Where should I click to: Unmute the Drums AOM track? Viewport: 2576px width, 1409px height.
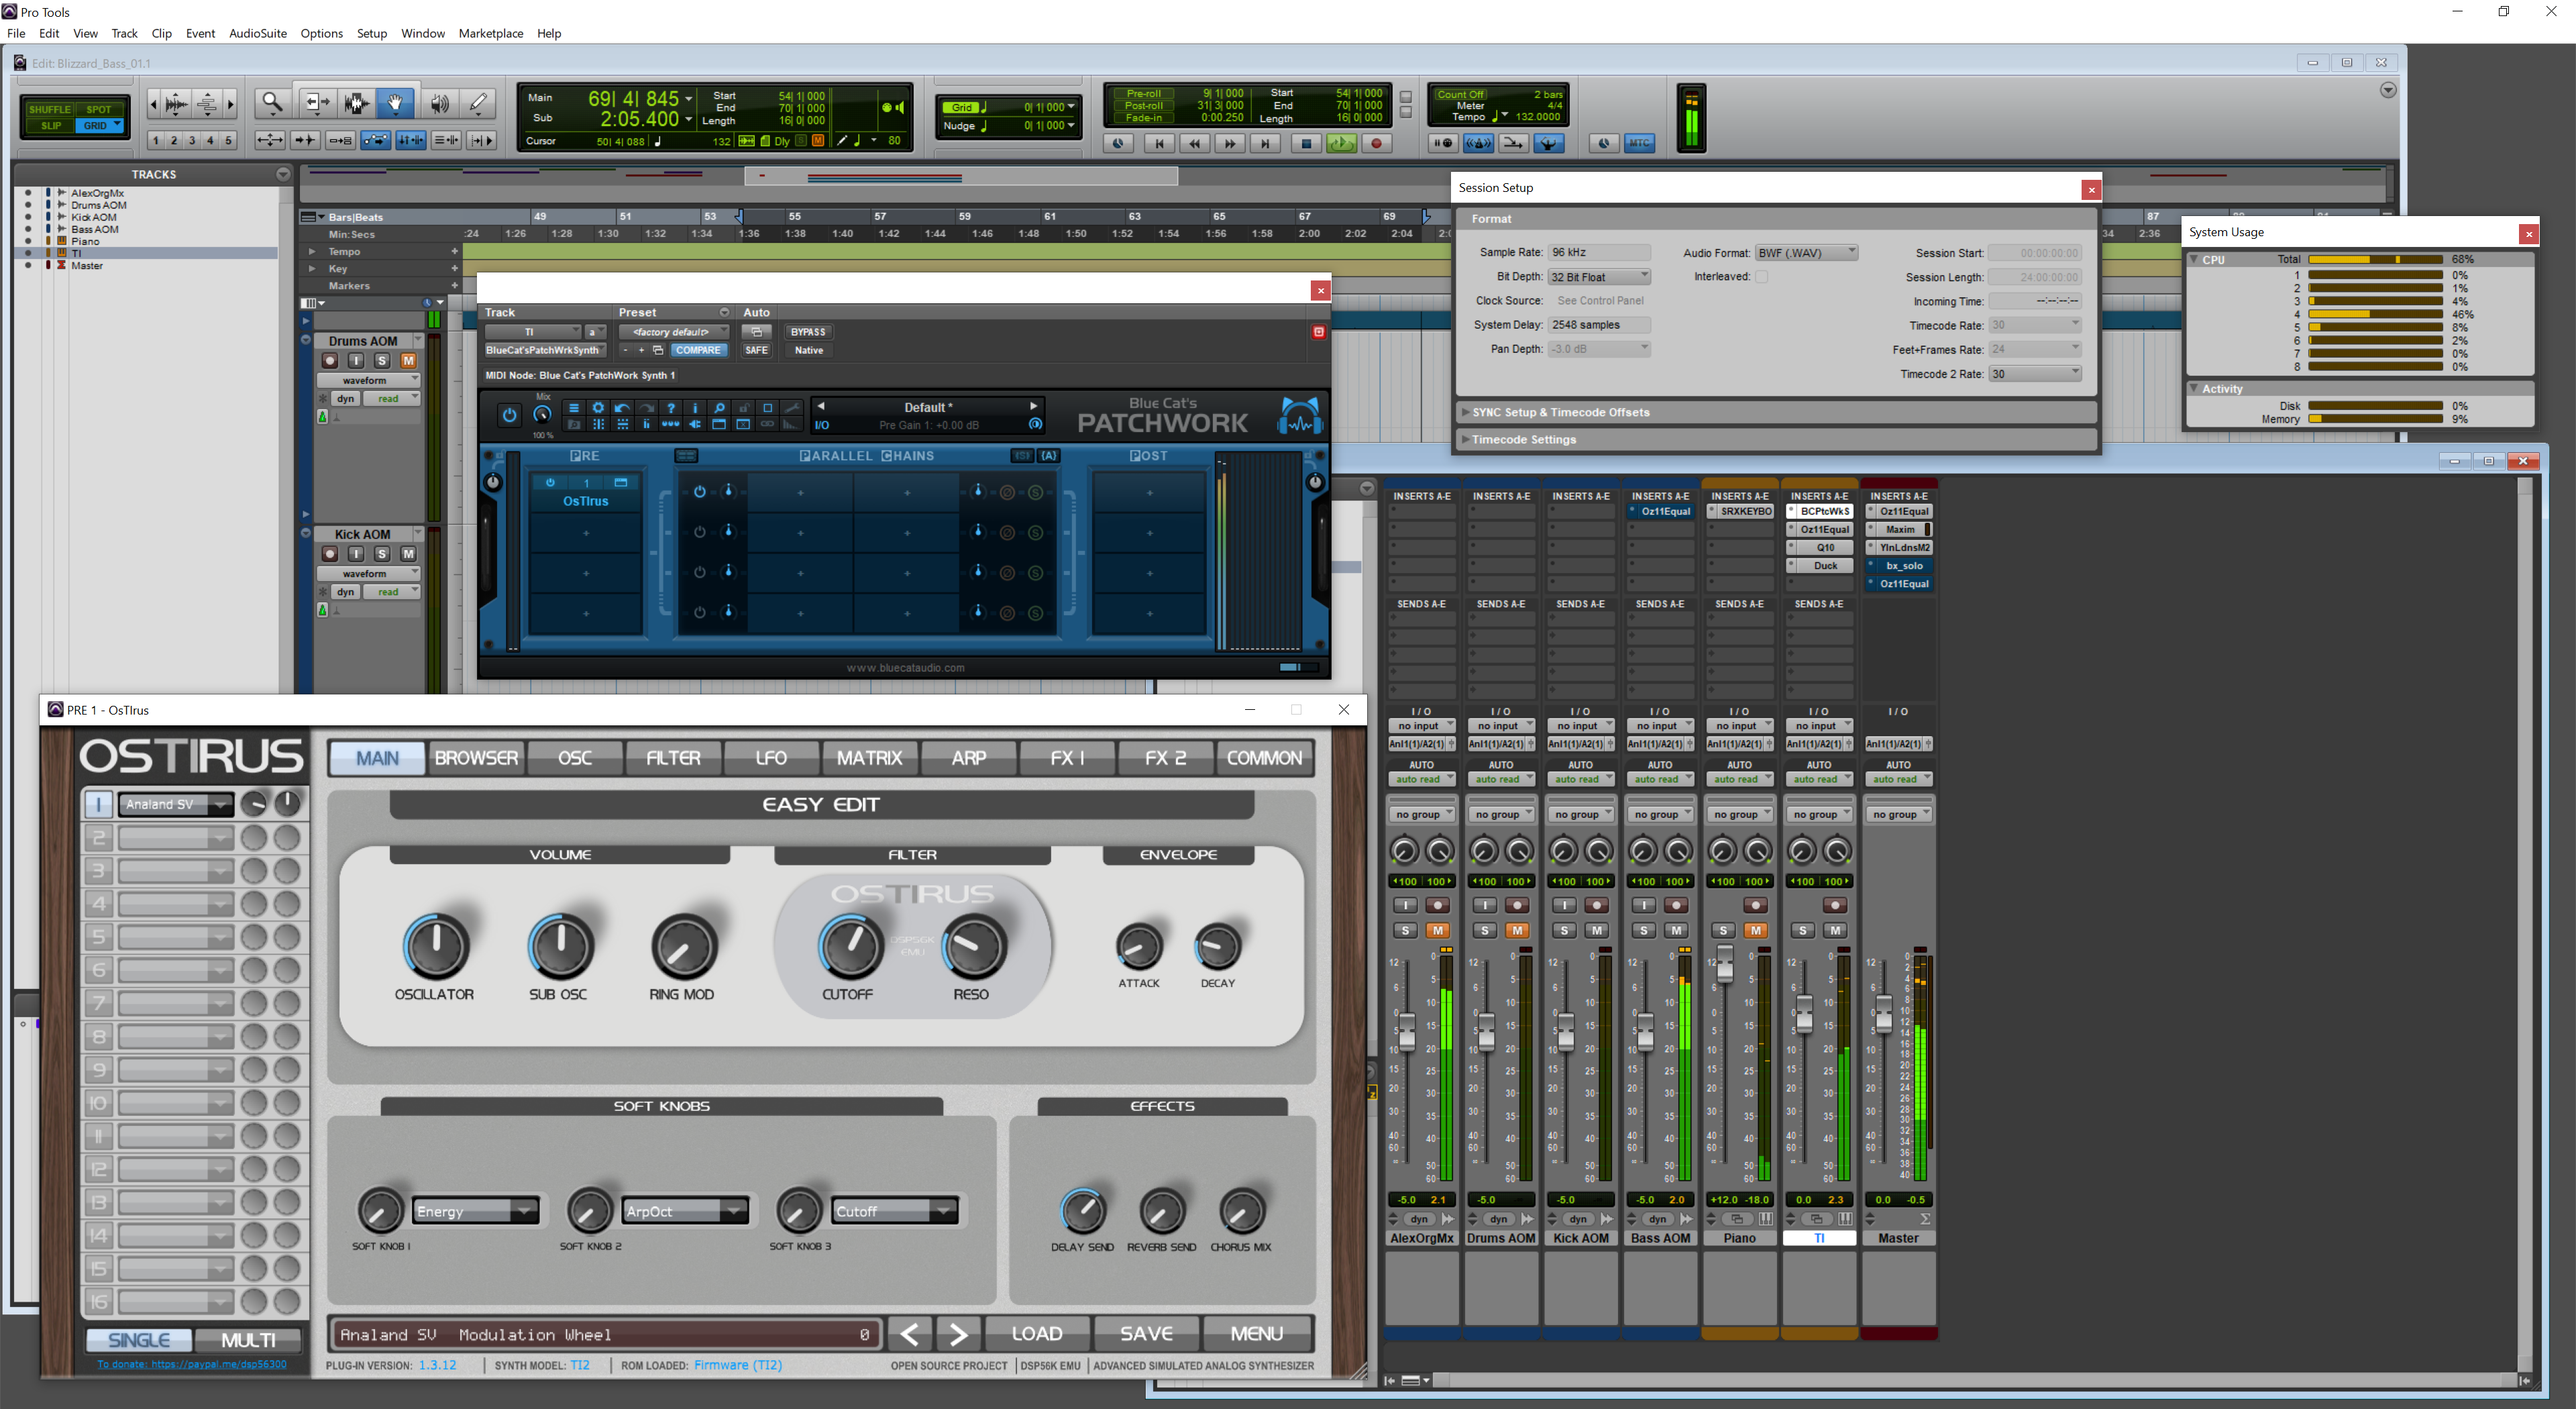pyautogui.click(x=408, y=361)
